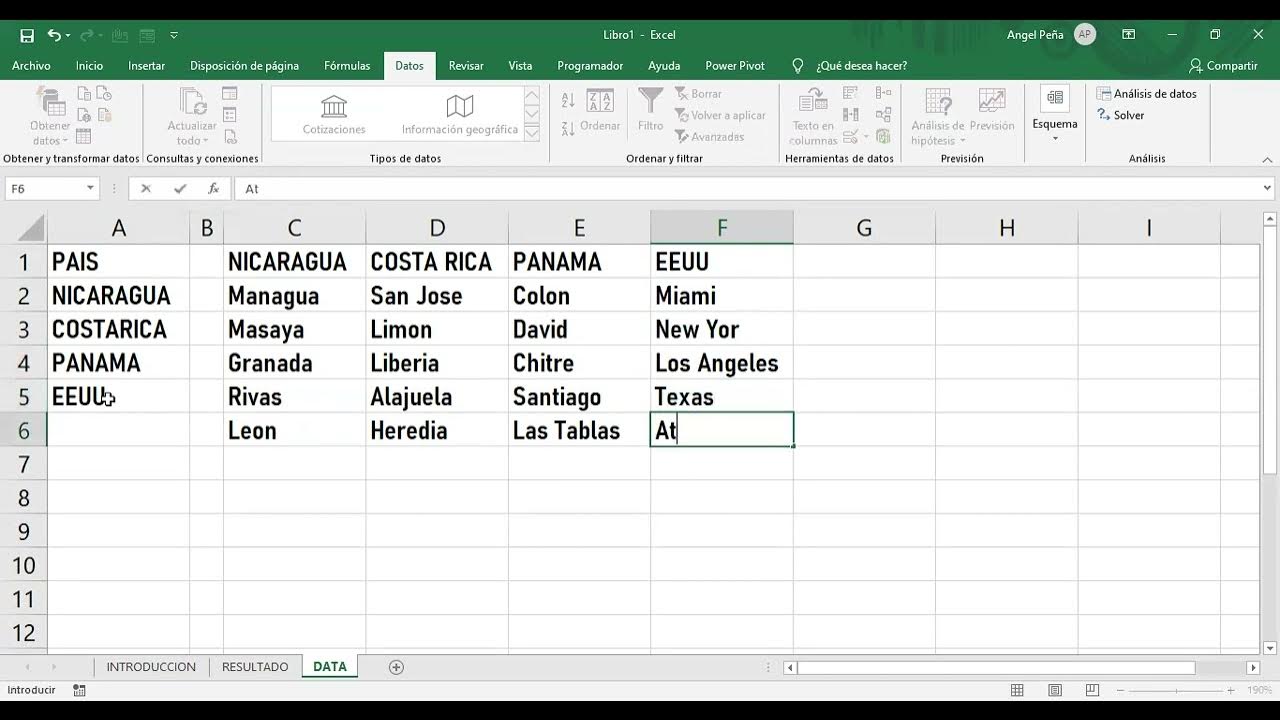
Task: Click the horizontal scrollbar thumb
Action: point(996,667)
